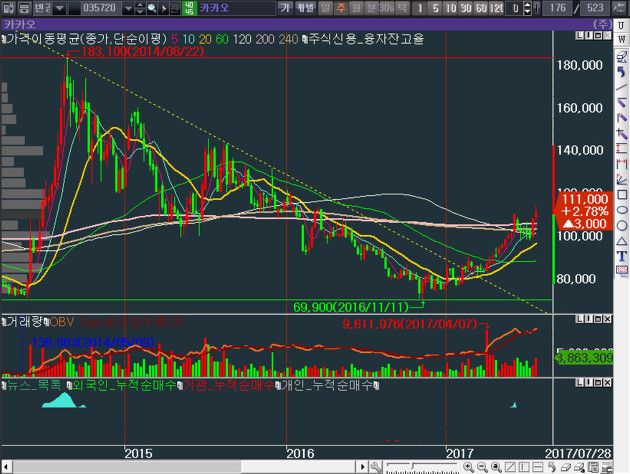Select the 10 interval button
This screenshot has width=630, height=474.
click(x=451, y=8)
